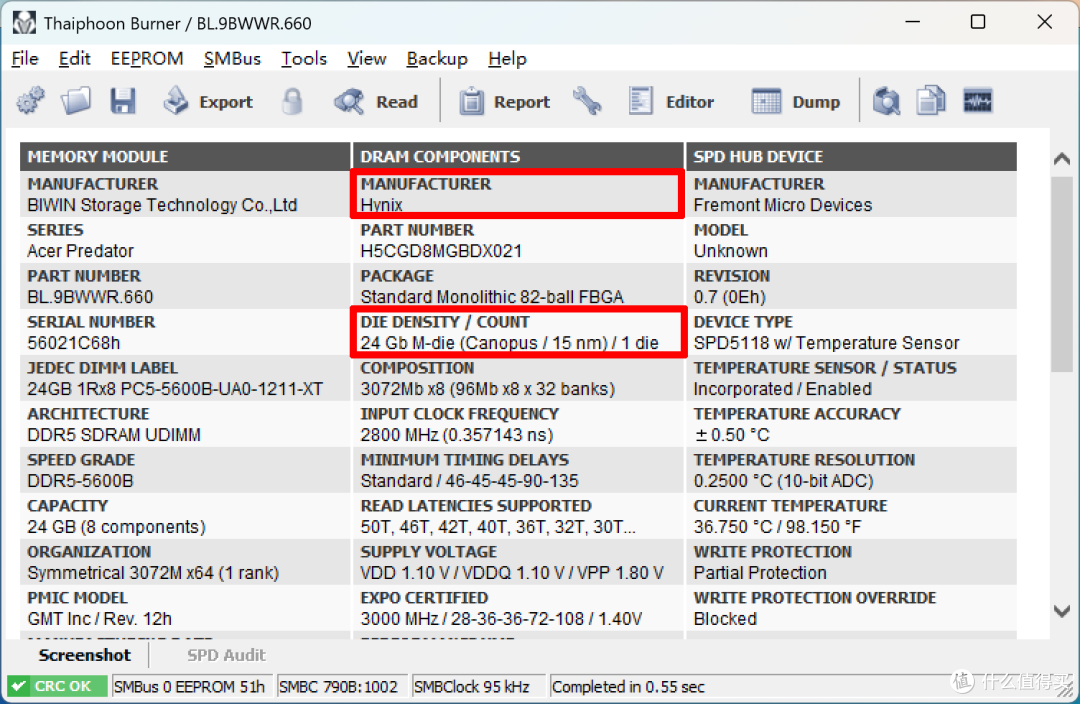The height and width of the screenshot is (704, 1080).
Task: Select timing delays 46-45-45-90-135 value
Action: 470,482
